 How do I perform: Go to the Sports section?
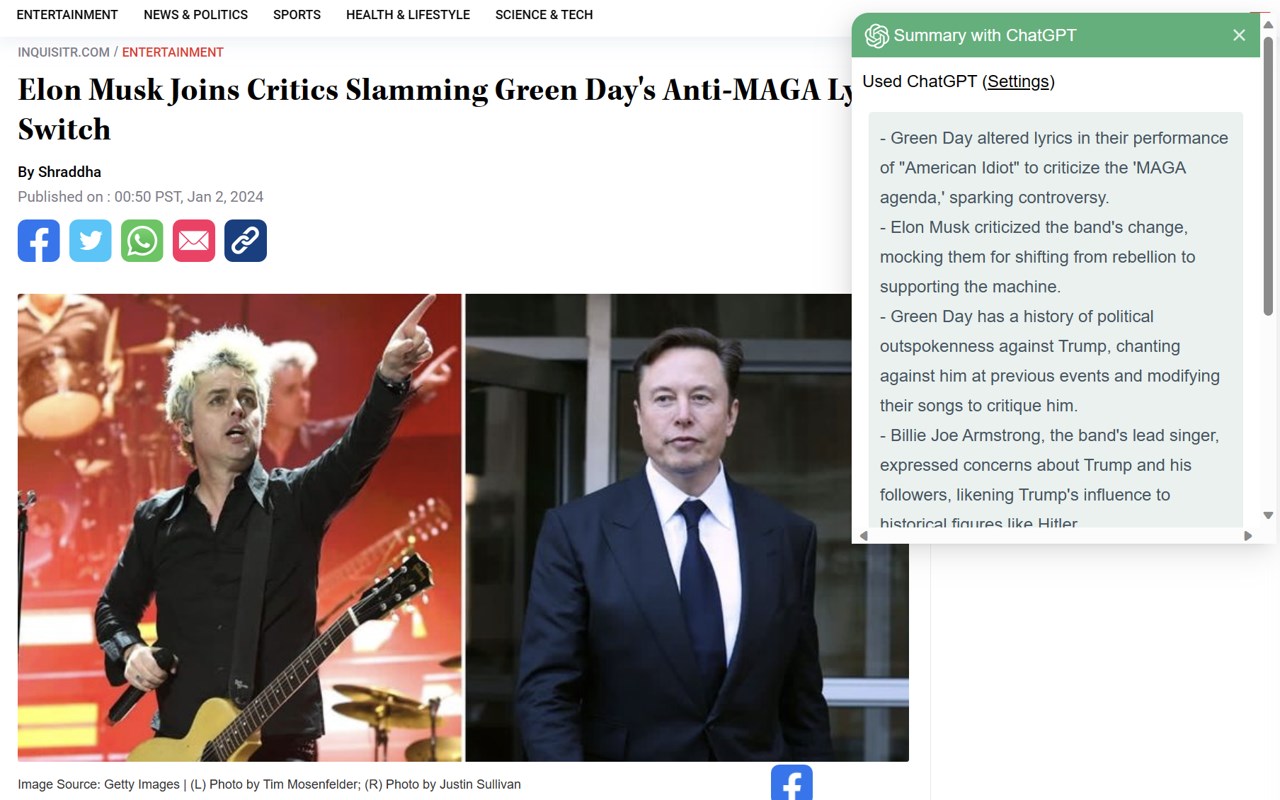297,15
